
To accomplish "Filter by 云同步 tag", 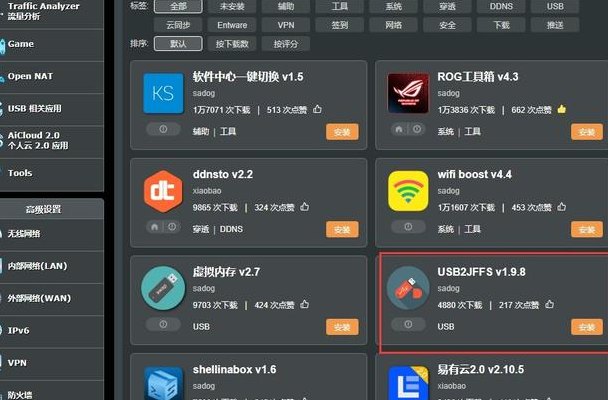I will [178, 25].
